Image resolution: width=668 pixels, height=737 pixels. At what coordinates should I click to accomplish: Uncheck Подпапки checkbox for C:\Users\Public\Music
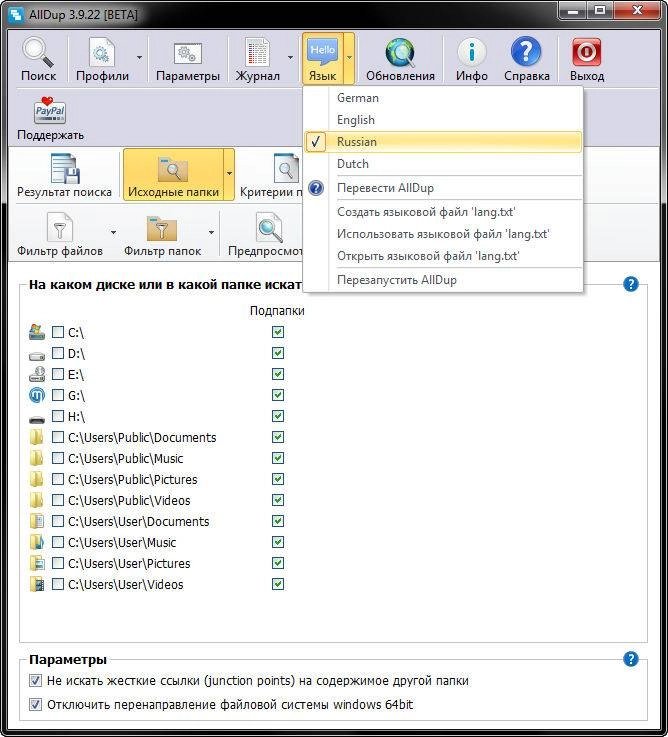click(278, 458)
